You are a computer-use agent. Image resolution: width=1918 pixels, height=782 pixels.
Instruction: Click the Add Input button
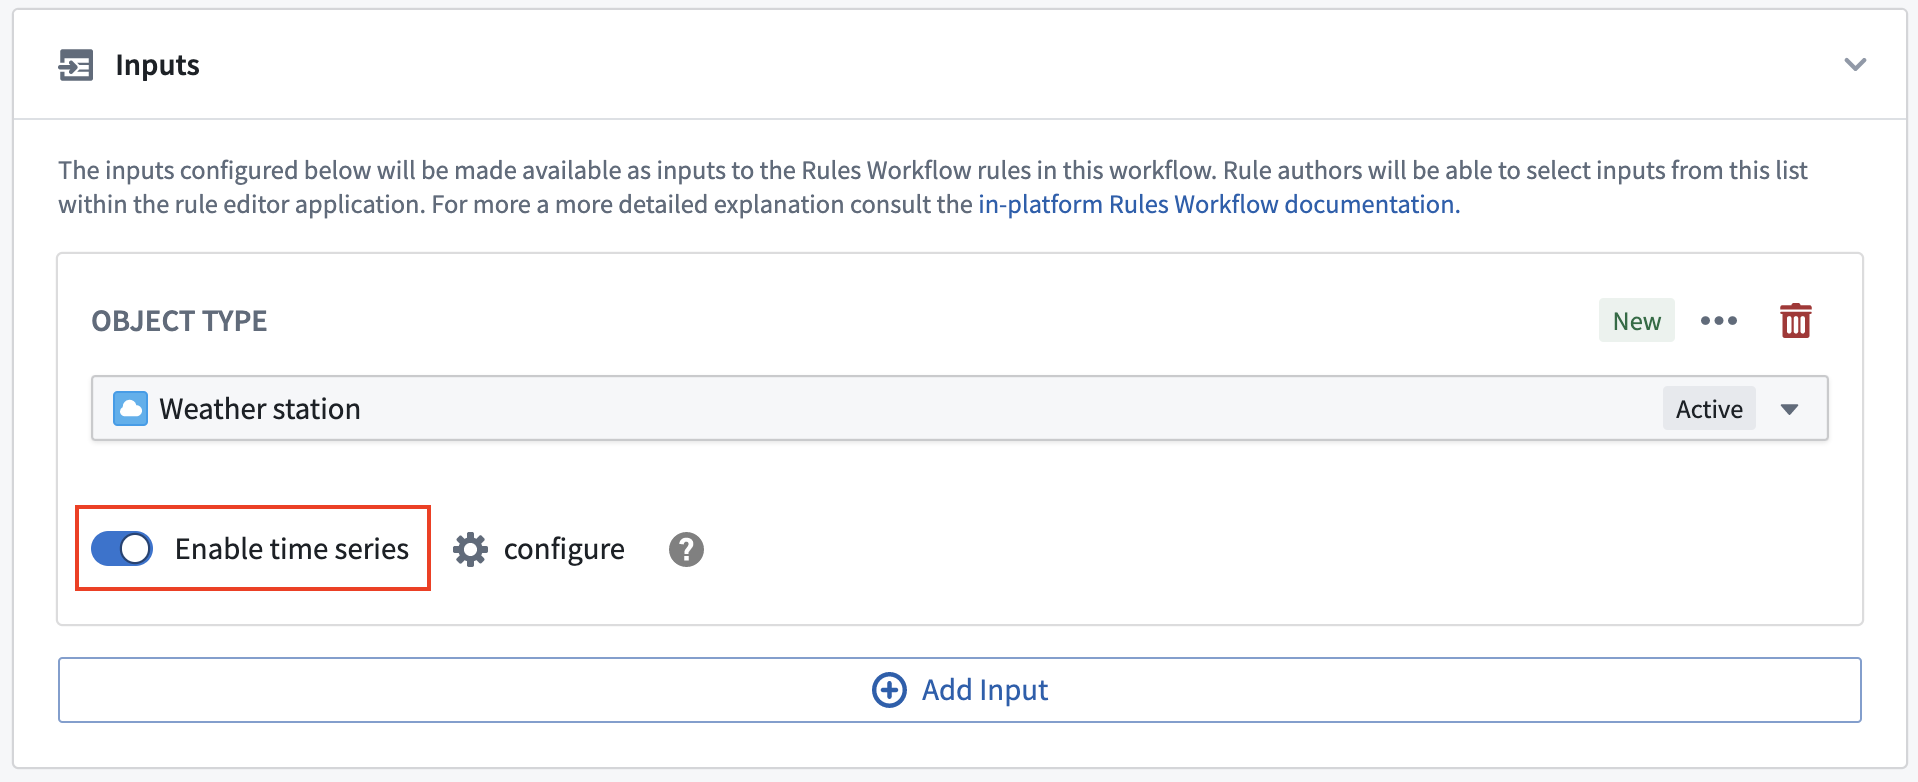[x=959, y=690]
